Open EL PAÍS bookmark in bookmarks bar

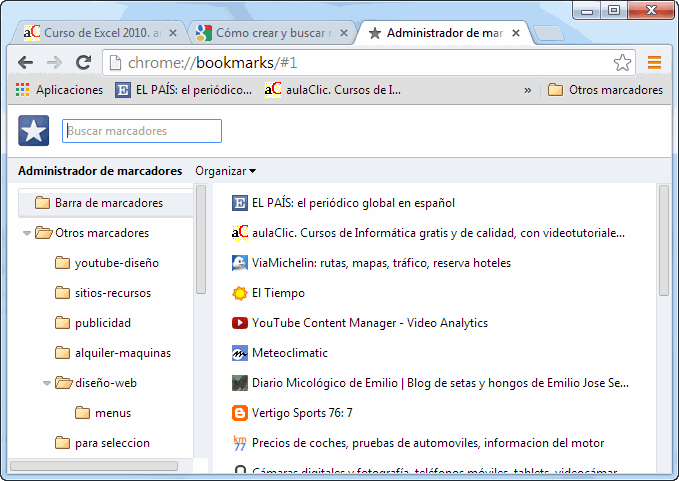pos(184,90)
